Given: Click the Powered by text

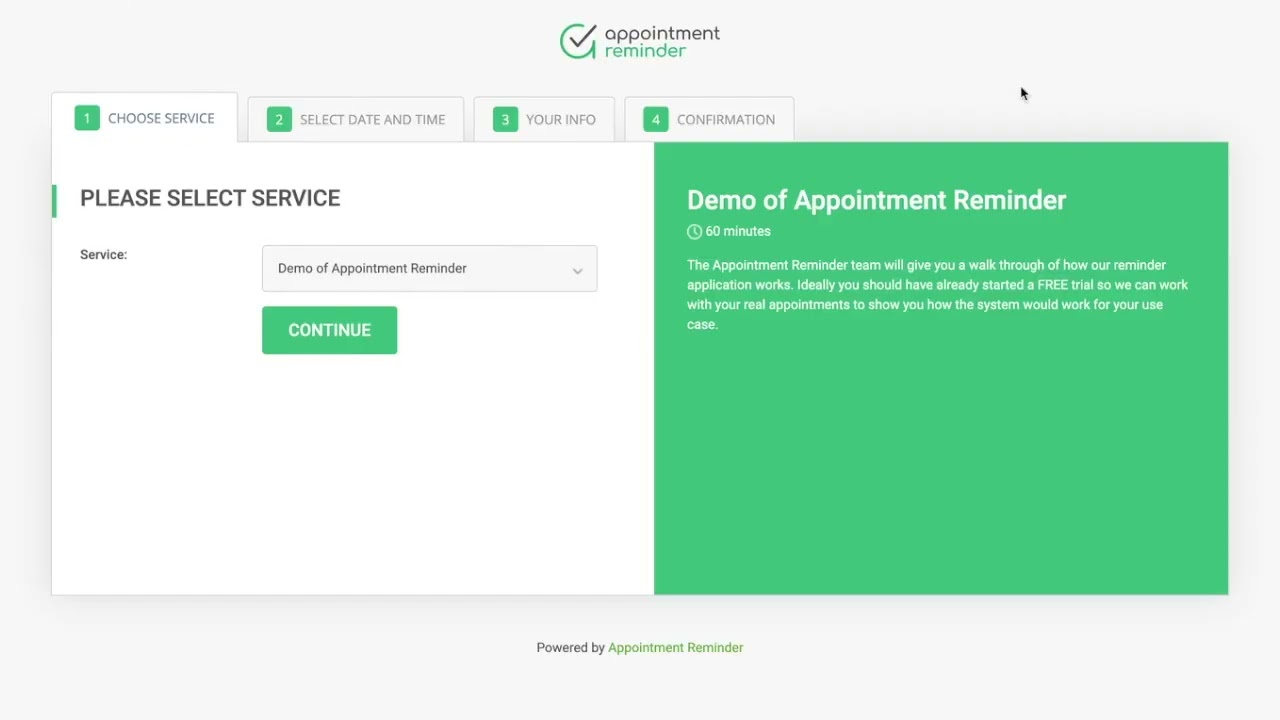Looking at the screenshot, I should pos(570,648).
